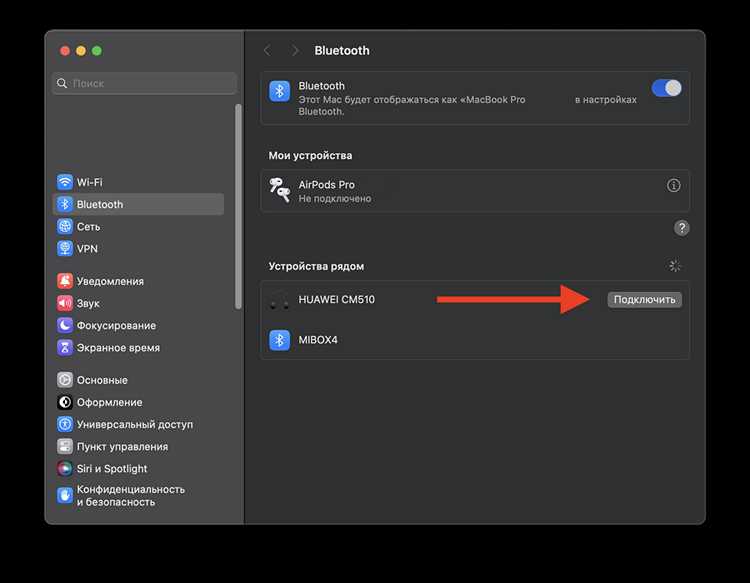Click the Сеть globe icon

65,227
